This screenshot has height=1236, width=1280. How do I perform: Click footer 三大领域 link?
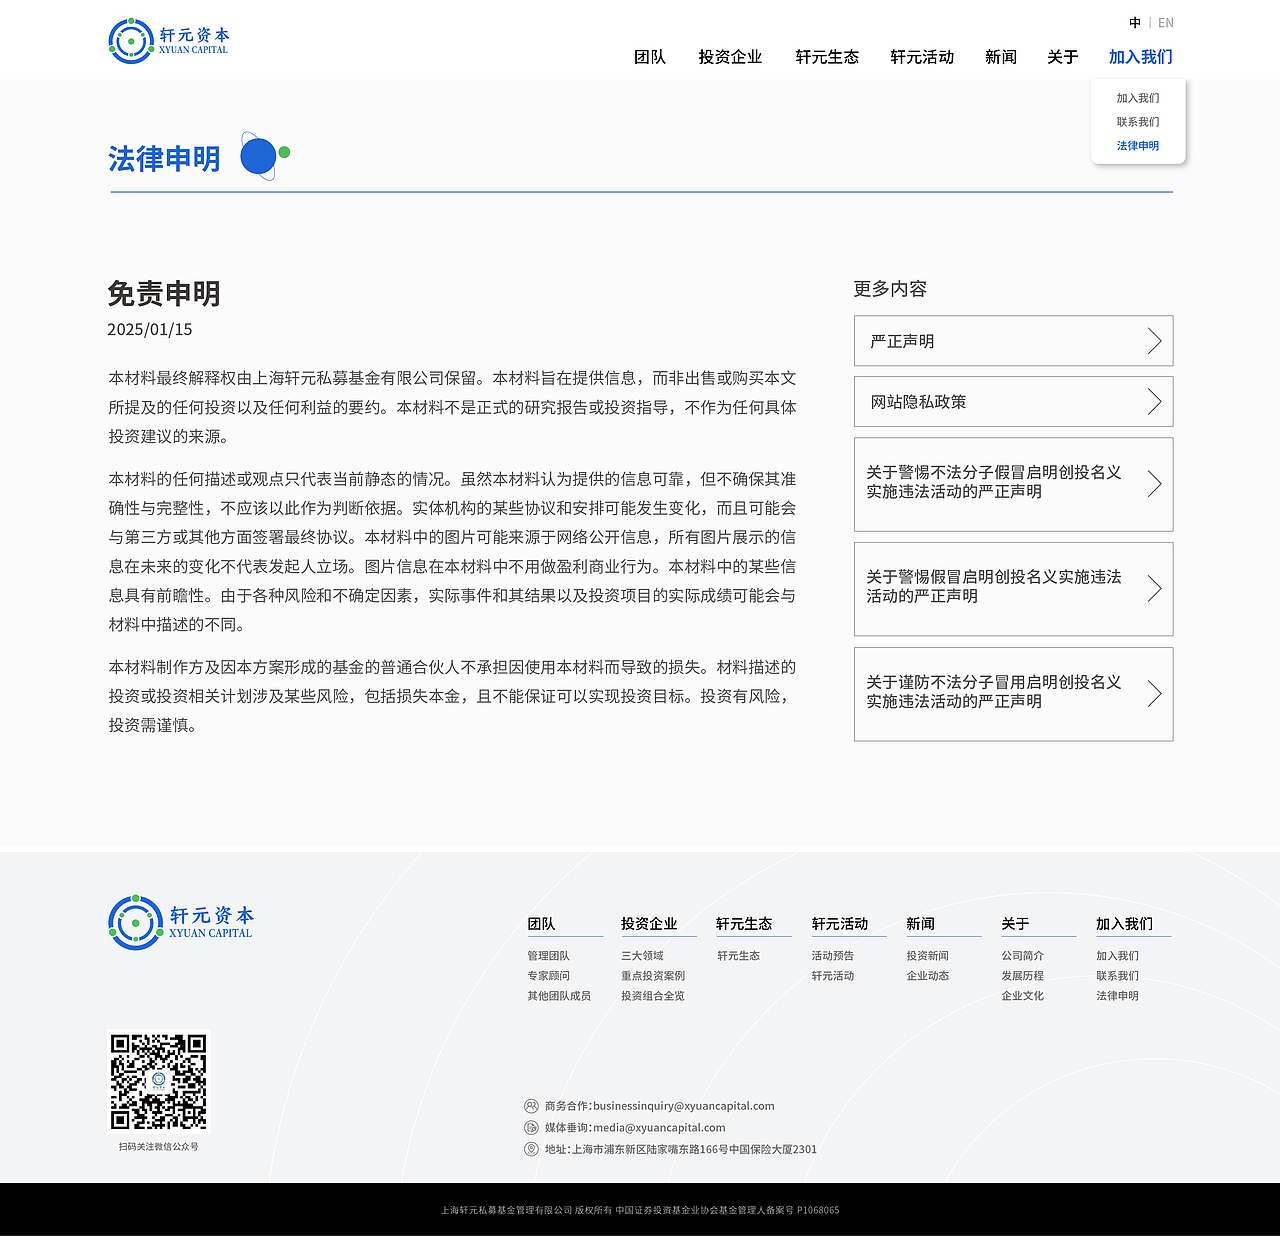point(642,956)
